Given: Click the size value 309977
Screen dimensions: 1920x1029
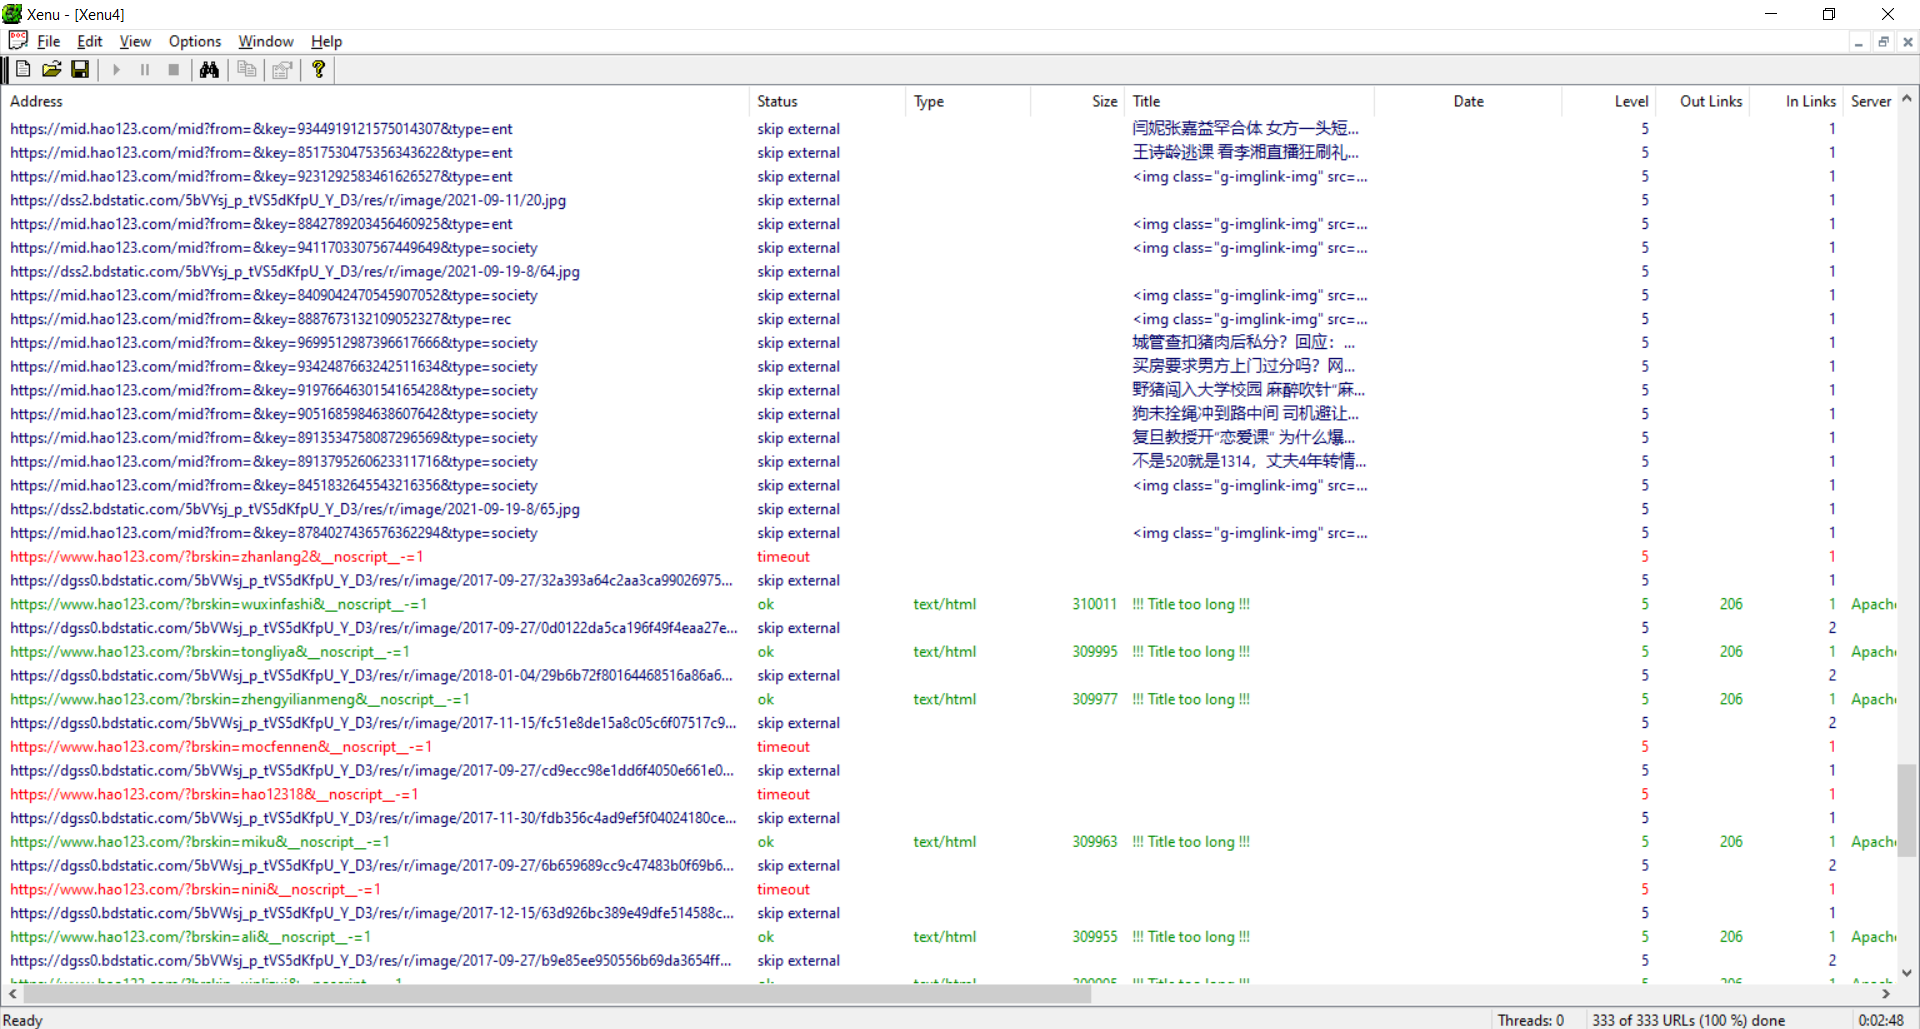Looking at the screenshot, I should pyautogui.click(x=1095, y=699).
